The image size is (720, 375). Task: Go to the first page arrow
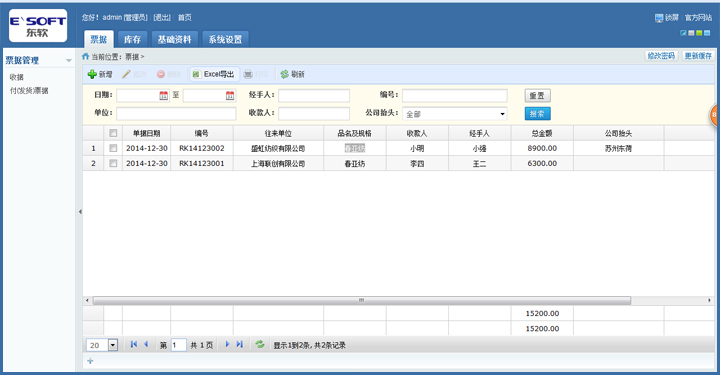[134, 344]
